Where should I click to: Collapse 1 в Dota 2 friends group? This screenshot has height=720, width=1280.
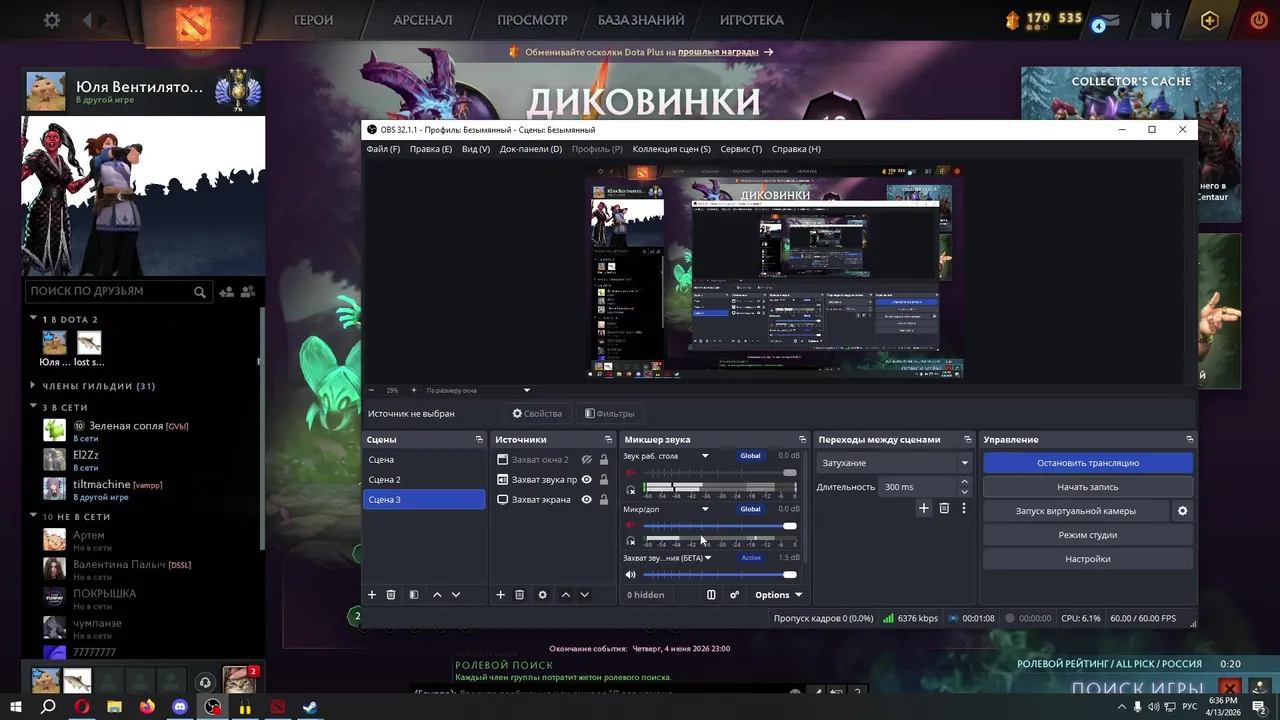coord(33,319)
